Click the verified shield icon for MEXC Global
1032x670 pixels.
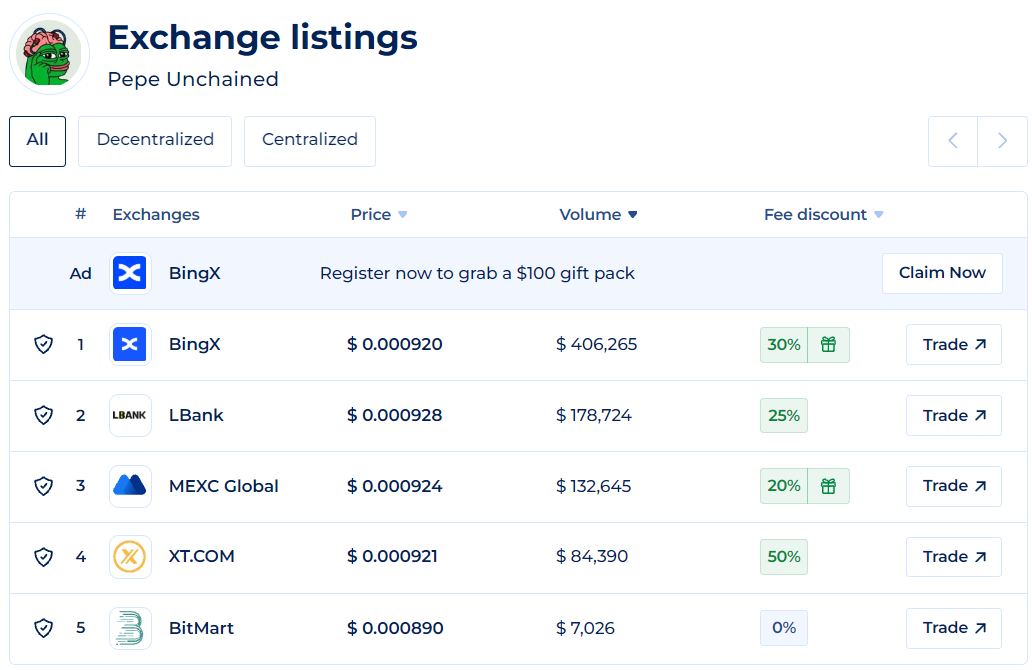[x=43, y=486]
